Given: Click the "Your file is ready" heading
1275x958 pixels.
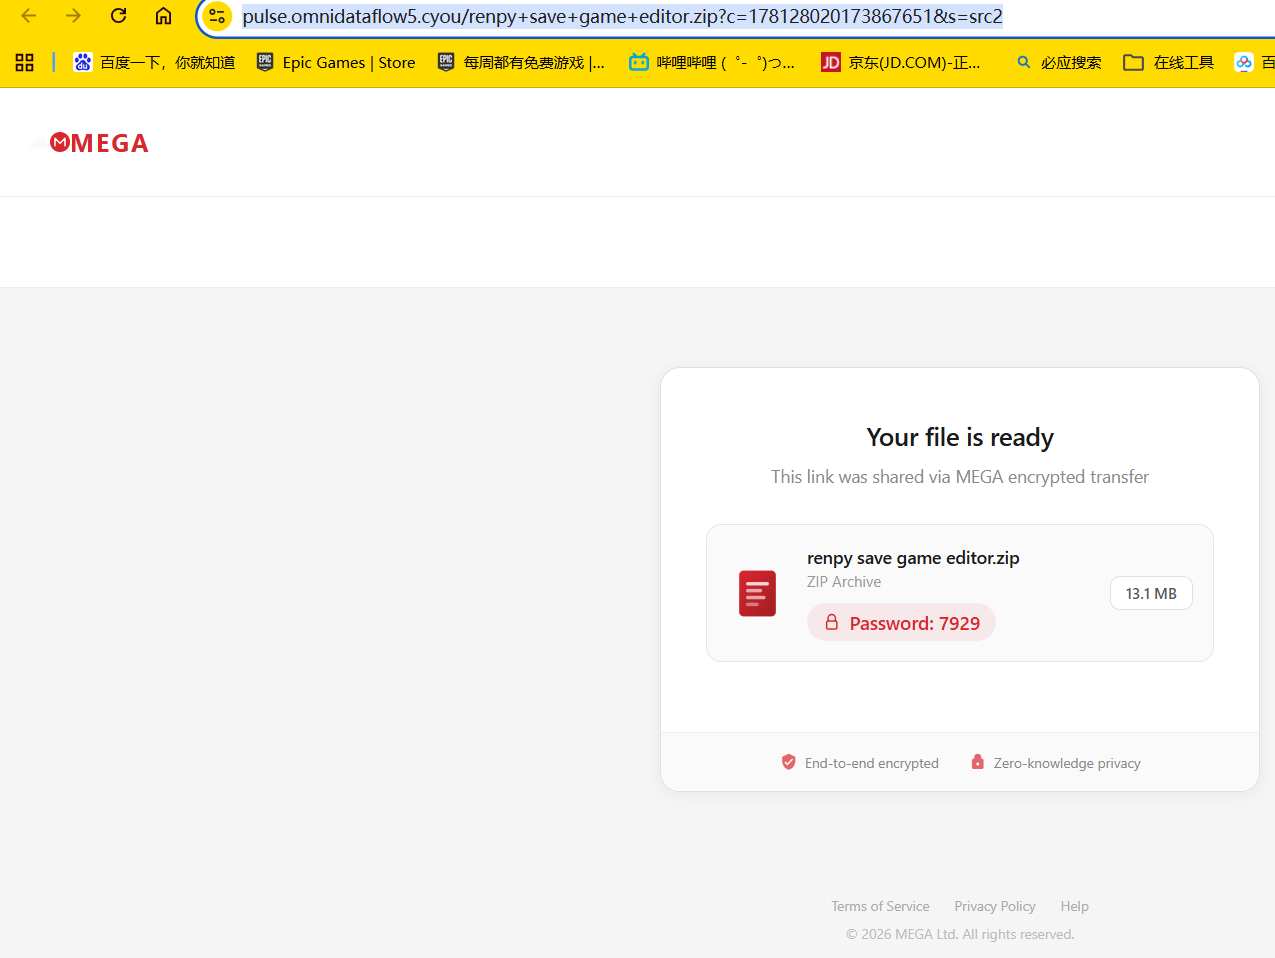Looking at the screenshot, I should tap(960, 437).
